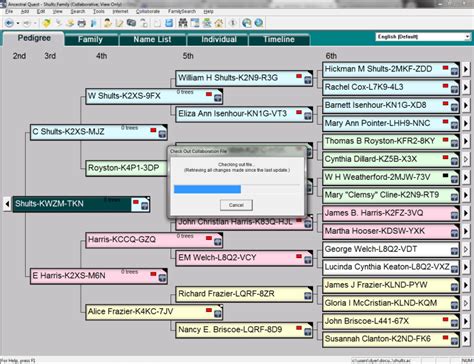Click FamilySearch icon in Hickman M Shults box
The image size is (474, 364).
(454, 71)
